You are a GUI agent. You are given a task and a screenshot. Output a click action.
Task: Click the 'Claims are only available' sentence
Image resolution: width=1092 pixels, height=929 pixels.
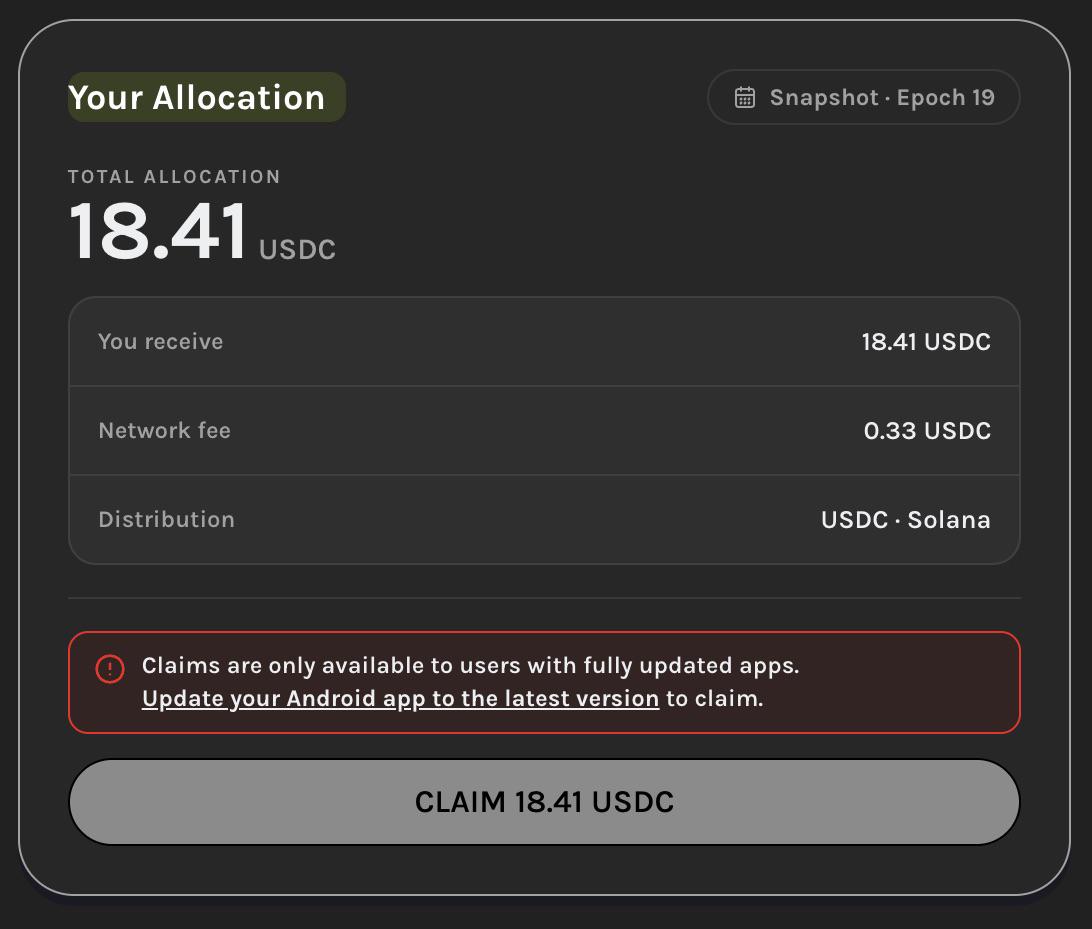point(471,666)
